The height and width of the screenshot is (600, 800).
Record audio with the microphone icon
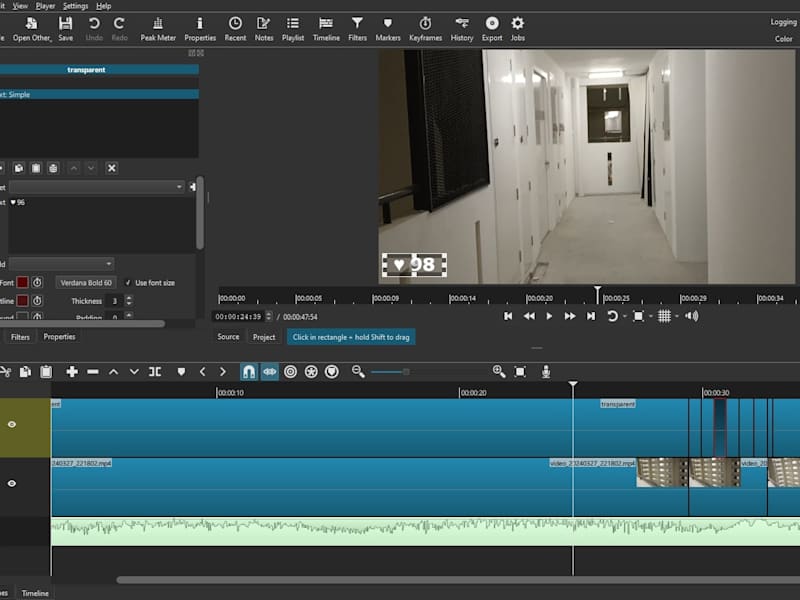pyautogui.click(x=546, y=371)
